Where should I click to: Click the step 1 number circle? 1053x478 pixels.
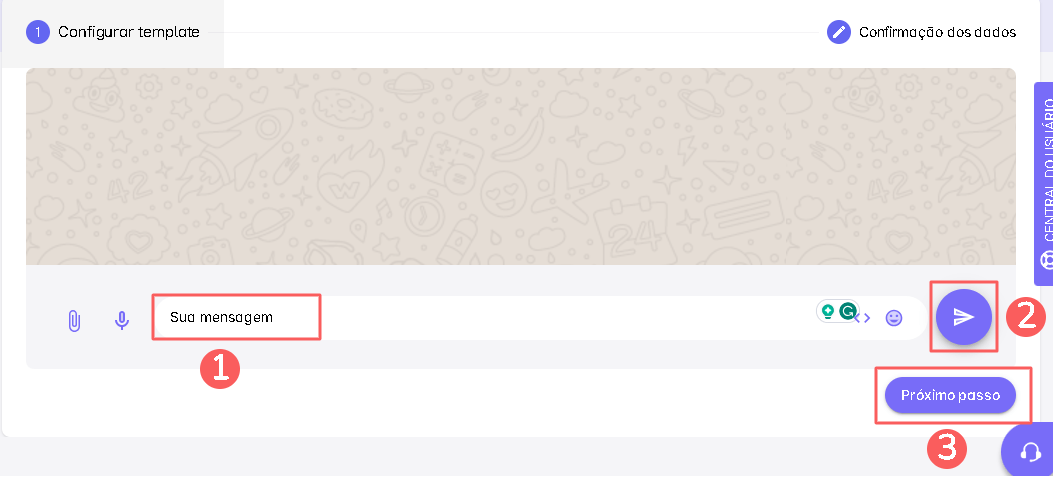tap(37, 32)
